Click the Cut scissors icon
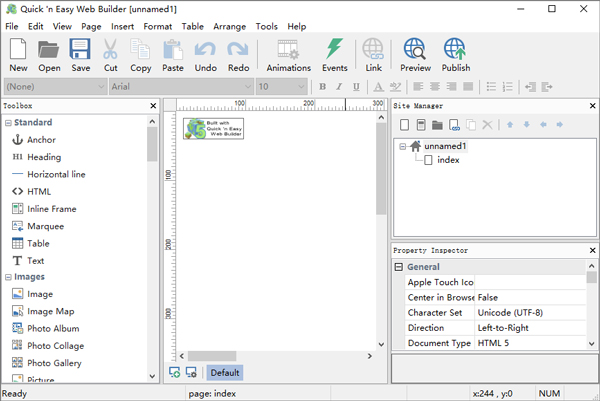The image size is (600, 401). click(x=110, y=55)
